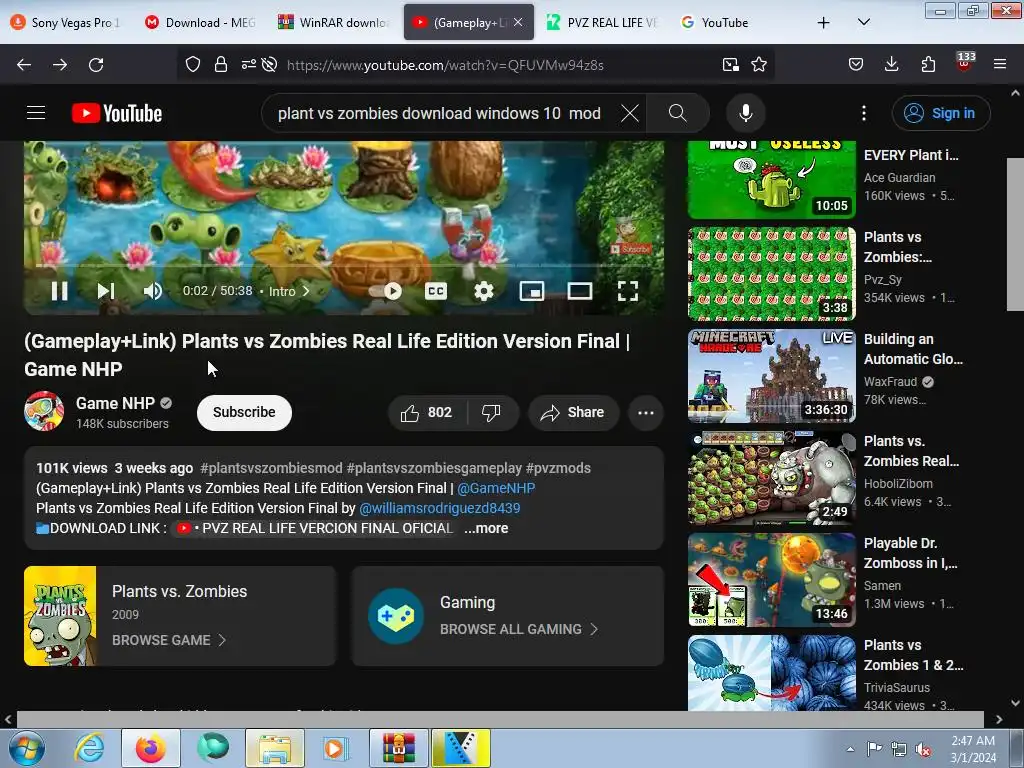This screenshot has width=1024, height=768.
Task: Reload the current page
Action: [x=96, y=65]
